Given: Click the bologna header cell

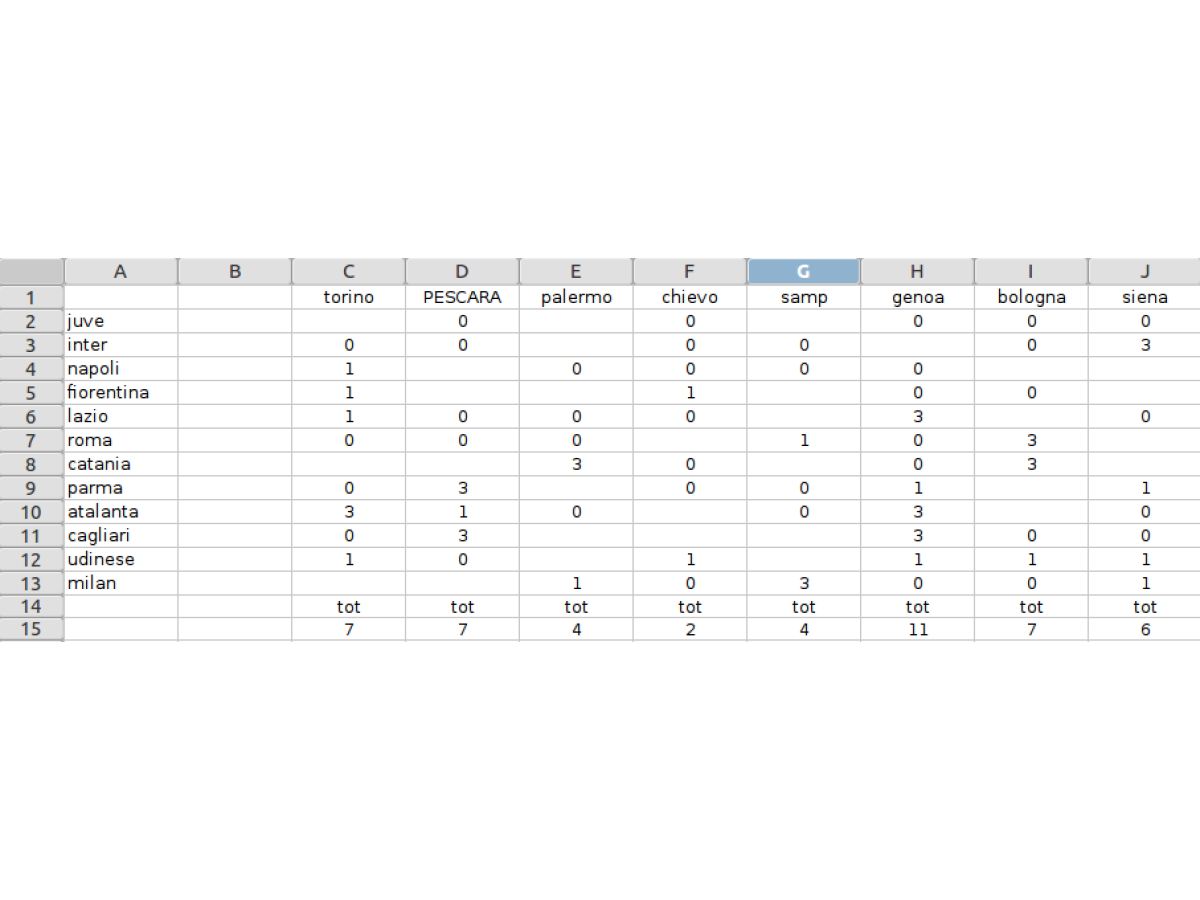Looking at the screenshot, I should [x=1031, y=297].
